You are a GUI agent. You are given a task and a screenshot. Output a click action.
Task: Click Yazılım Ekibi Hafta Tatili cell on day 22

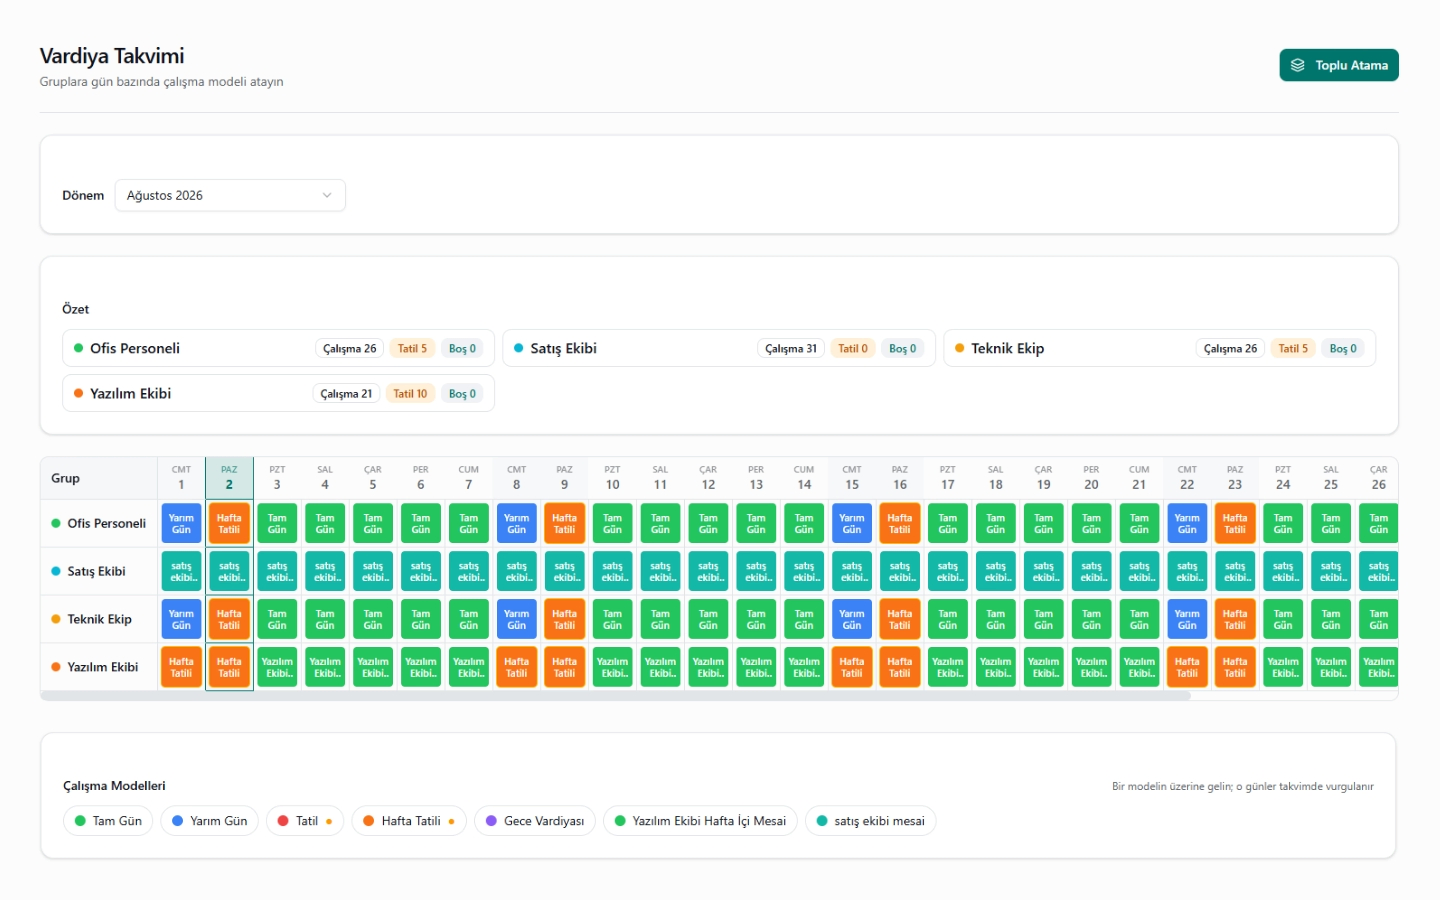[x=1187, y=667]
